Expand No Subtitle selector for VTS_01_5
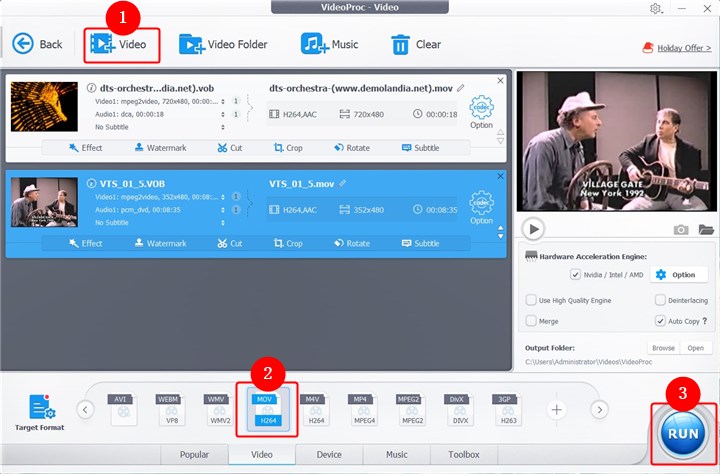Screen dimensions: 720x474 [x=223, y=222]
